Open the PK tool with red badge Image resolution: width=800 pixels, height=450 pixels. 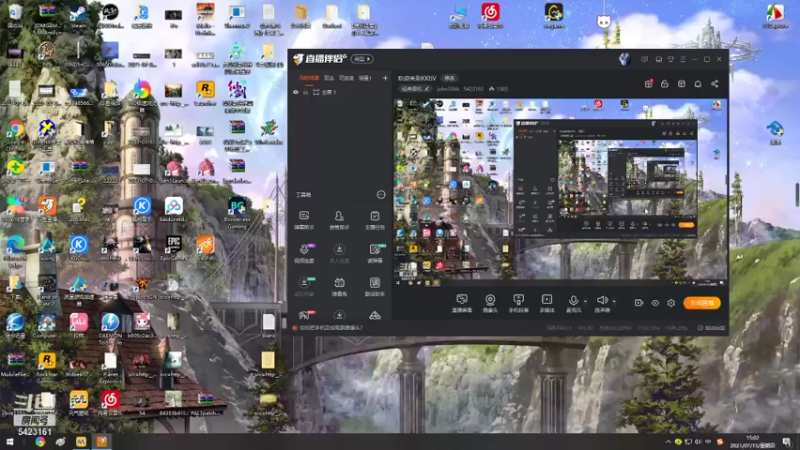(305, 315)
